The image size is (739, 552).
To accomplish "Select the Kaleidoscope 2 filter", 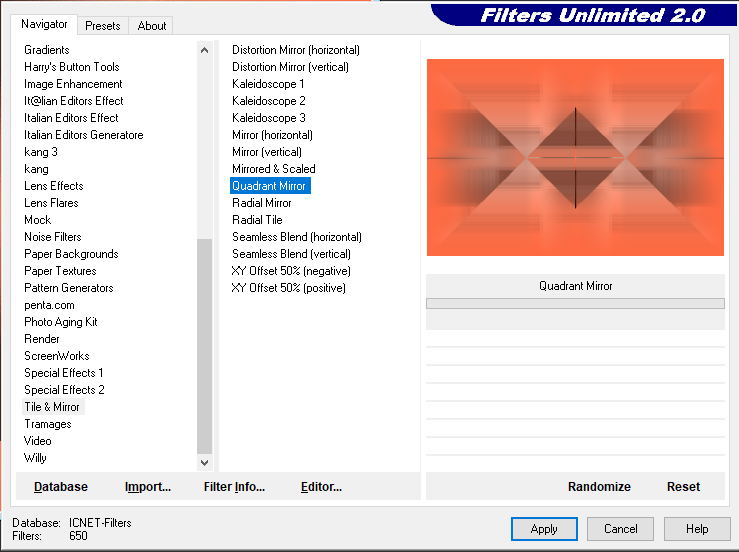I will click(269, 101).
